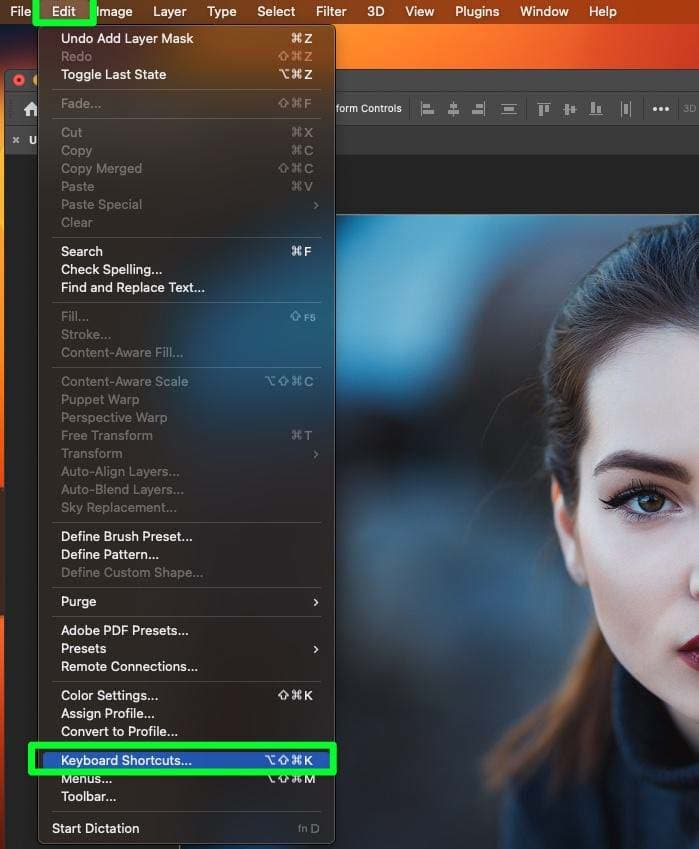Screen dimensions: 699x849
Task: Choose Convert to Profile...
Action: click(x=187, y=732)
